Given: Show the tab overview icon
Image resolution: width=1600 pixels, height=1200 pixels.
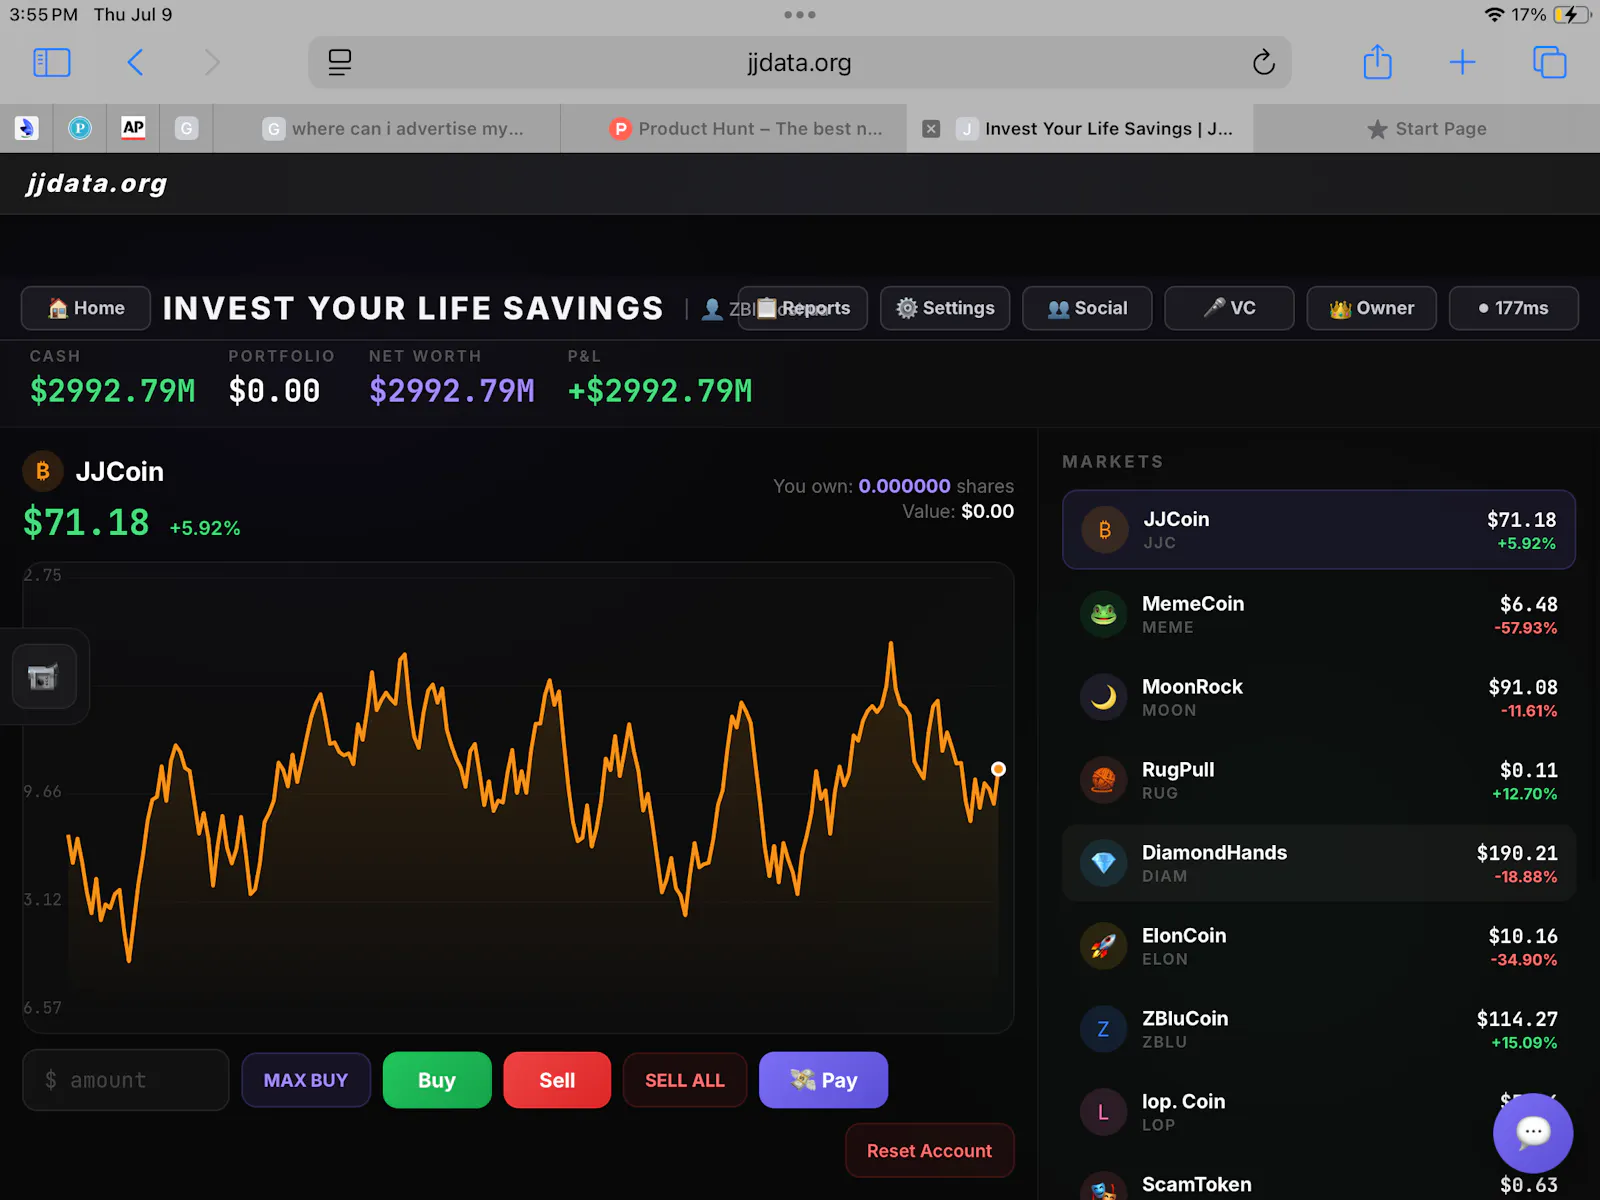Looking at the screenshot, I should [1549, 63].
